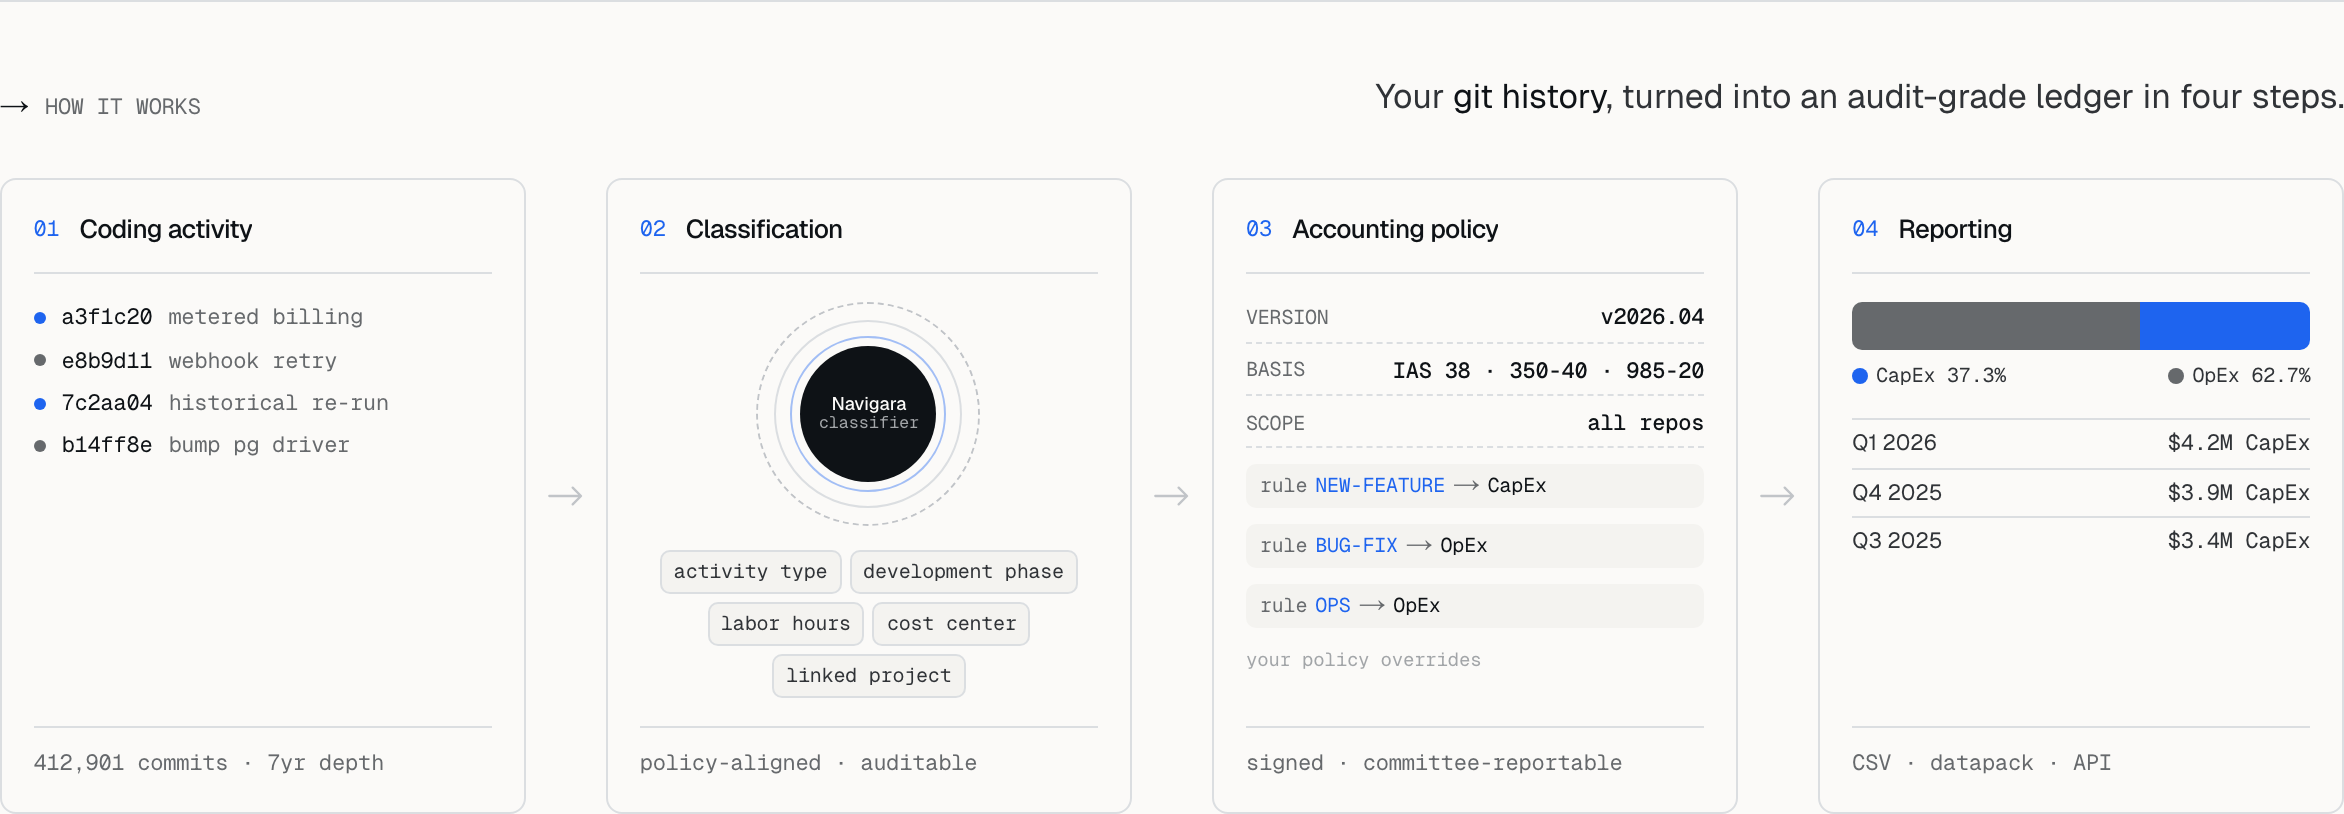Click the rule NEW-FEATURE to CapEx row

1474,486
